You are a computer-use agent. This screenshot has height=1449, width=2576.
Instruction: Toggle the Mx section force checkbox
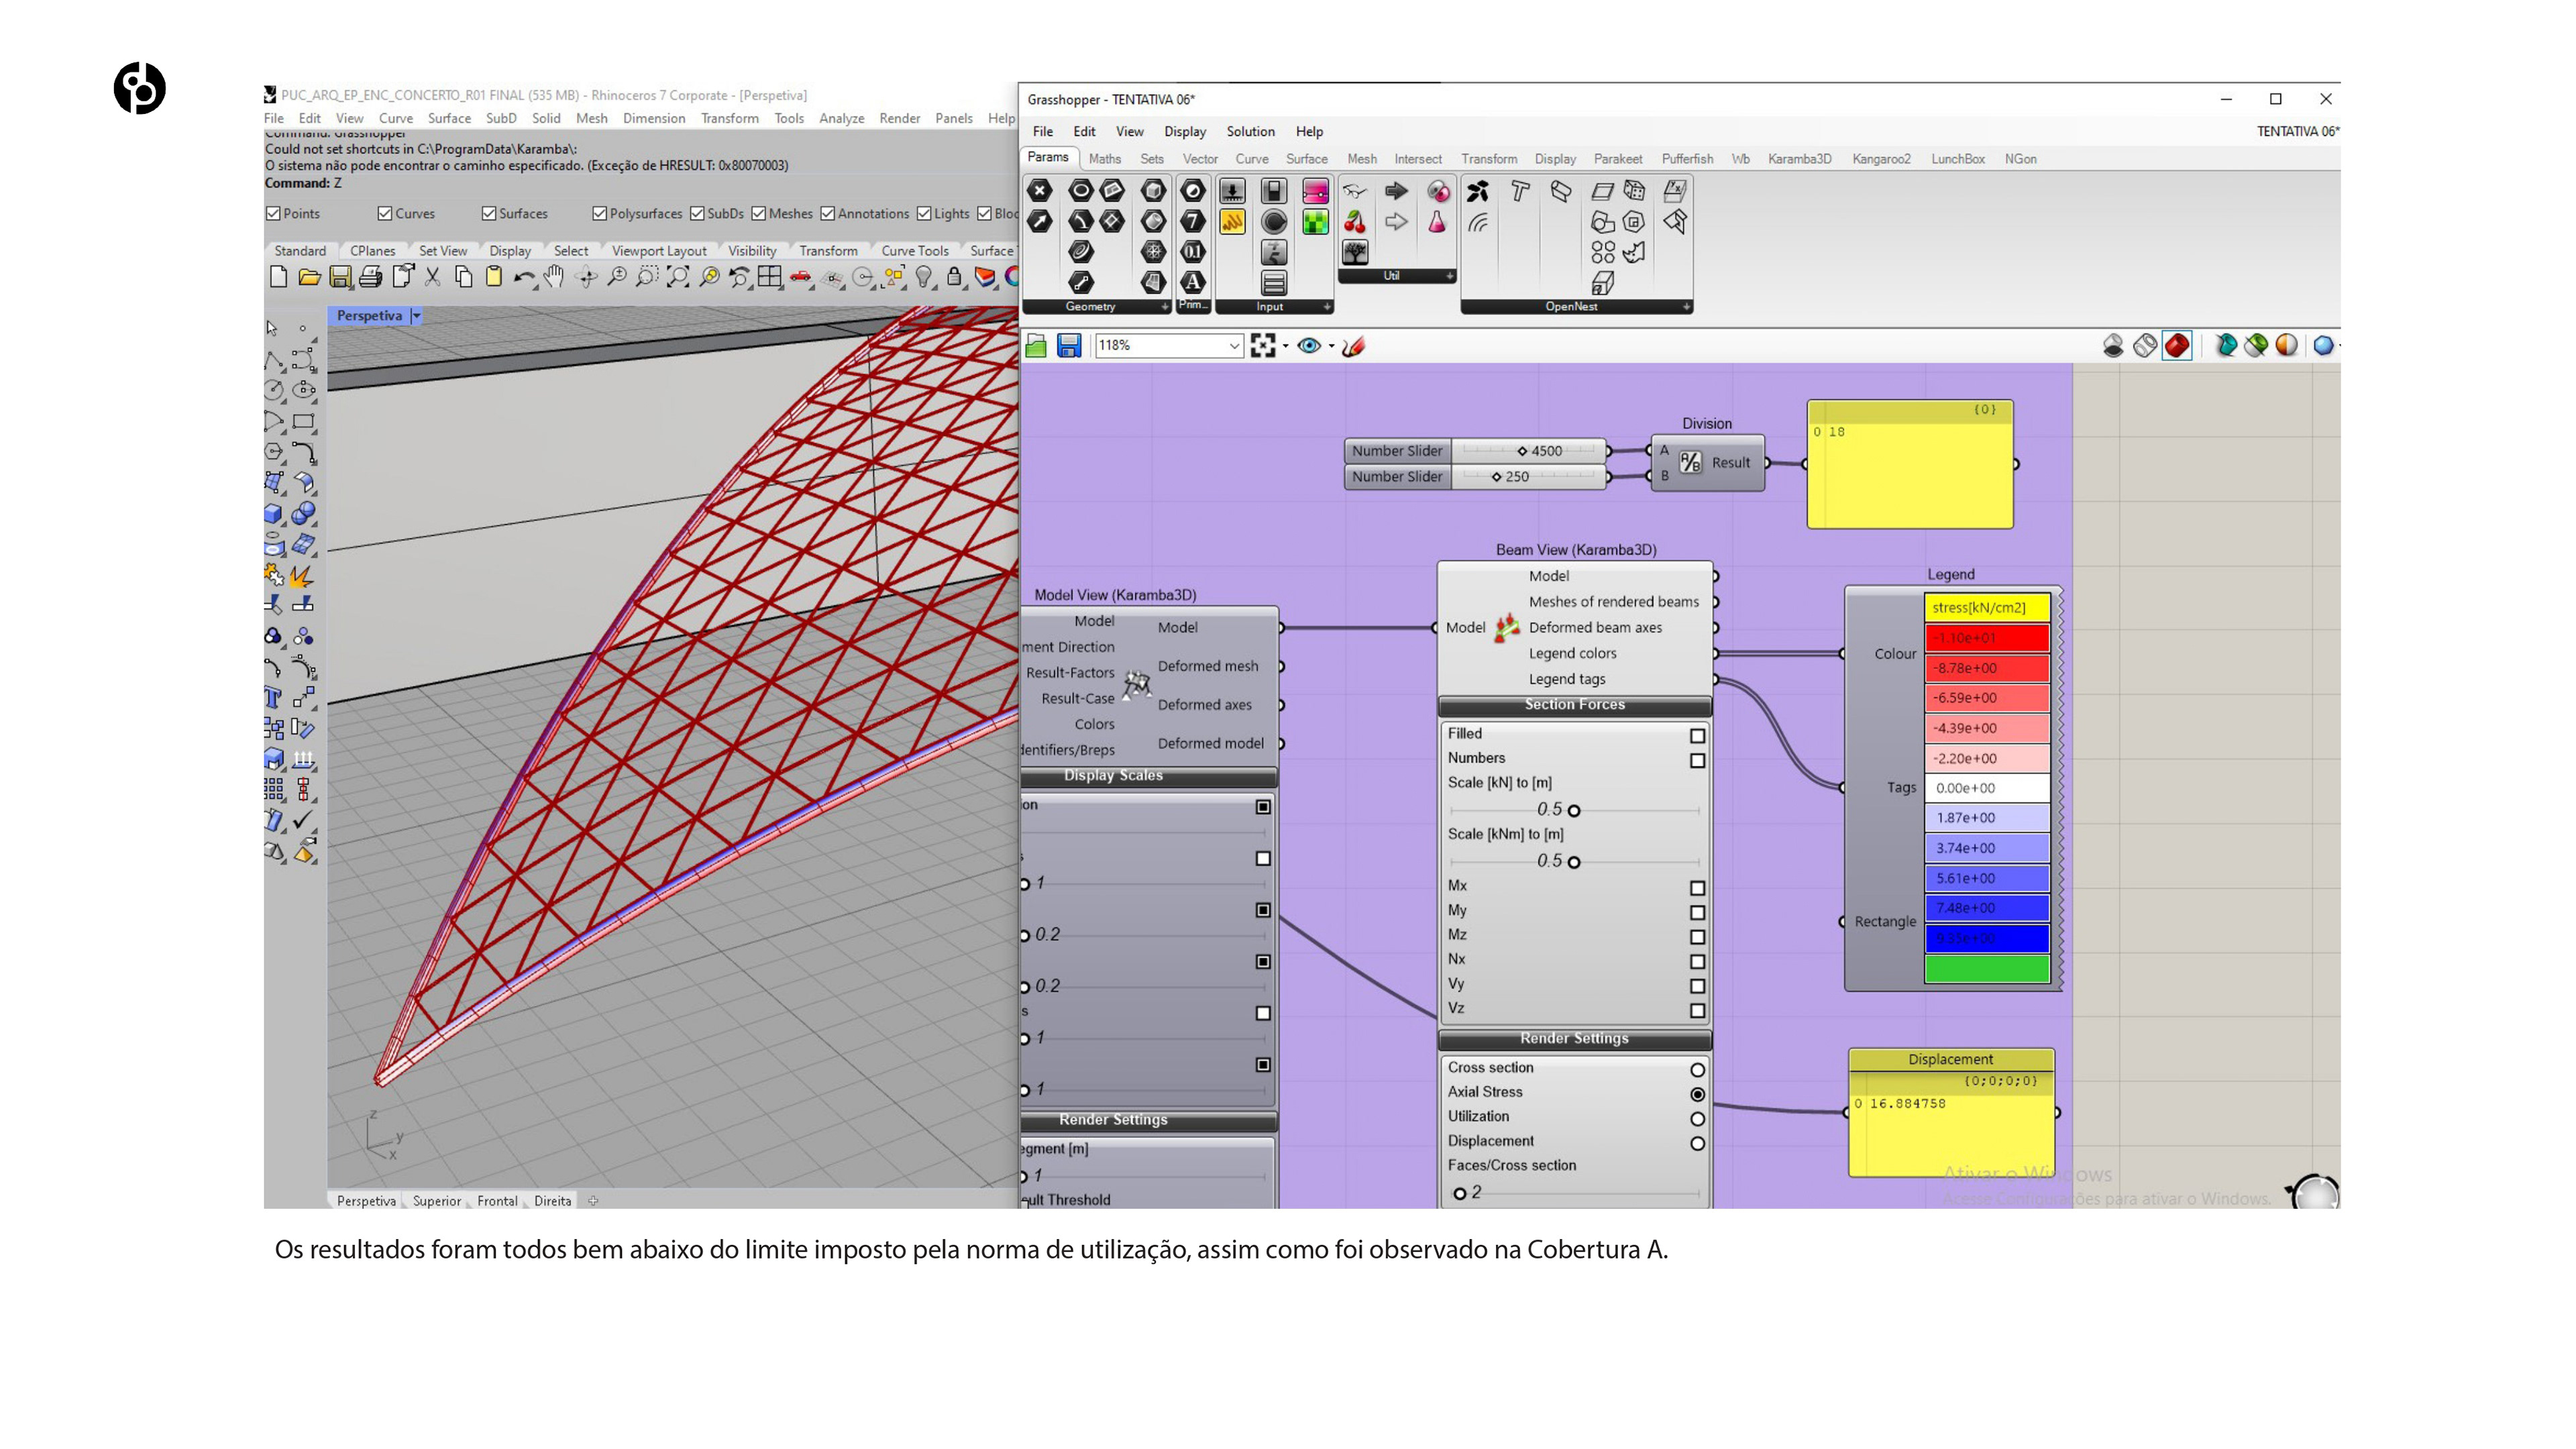pyautogui.click(x=1697, y=888)
